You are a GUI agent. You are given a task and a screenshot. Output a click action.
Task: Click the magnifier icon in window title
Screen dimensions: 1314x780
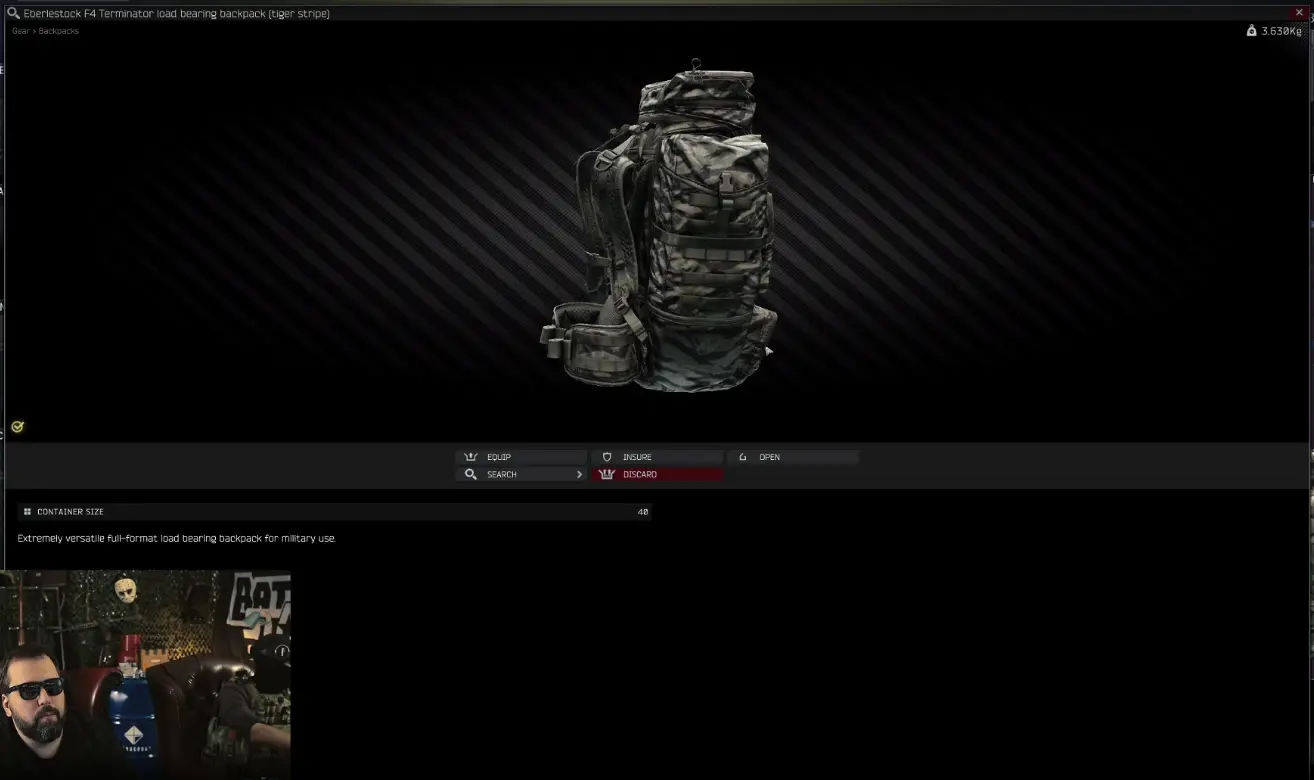coord(14,13)
